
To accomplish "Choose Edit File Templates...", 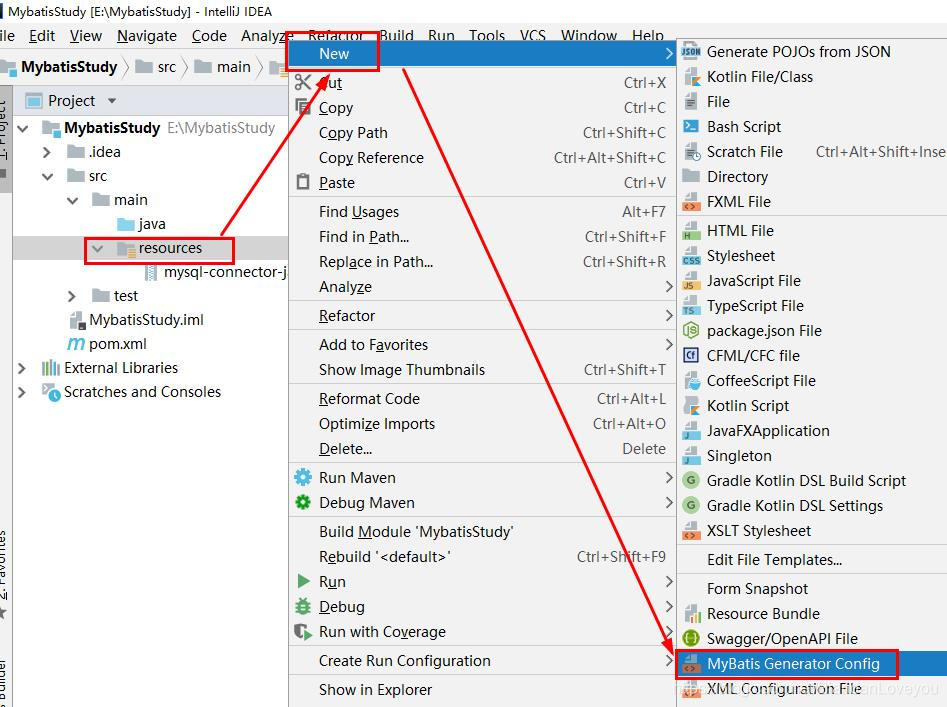I will pyautogui.click(x=812, y=560).
